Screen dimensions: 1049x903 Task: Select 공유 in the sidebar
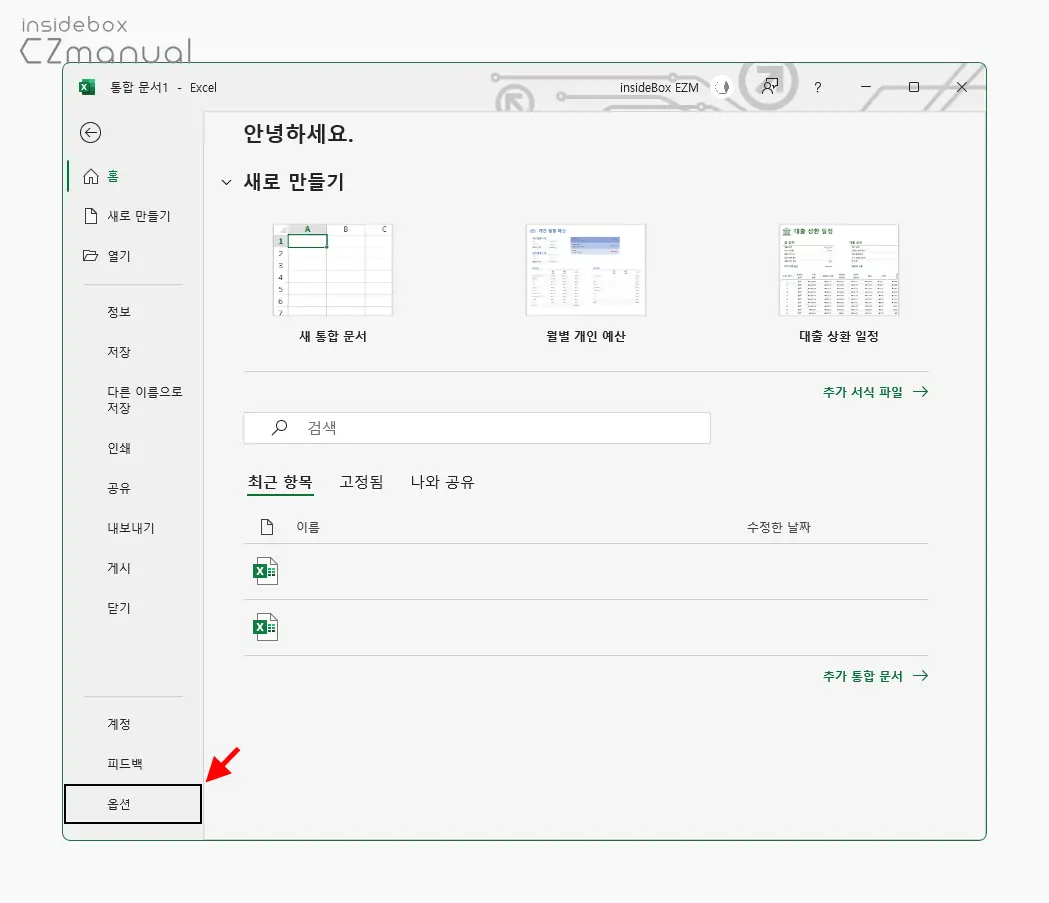point(134,488)
